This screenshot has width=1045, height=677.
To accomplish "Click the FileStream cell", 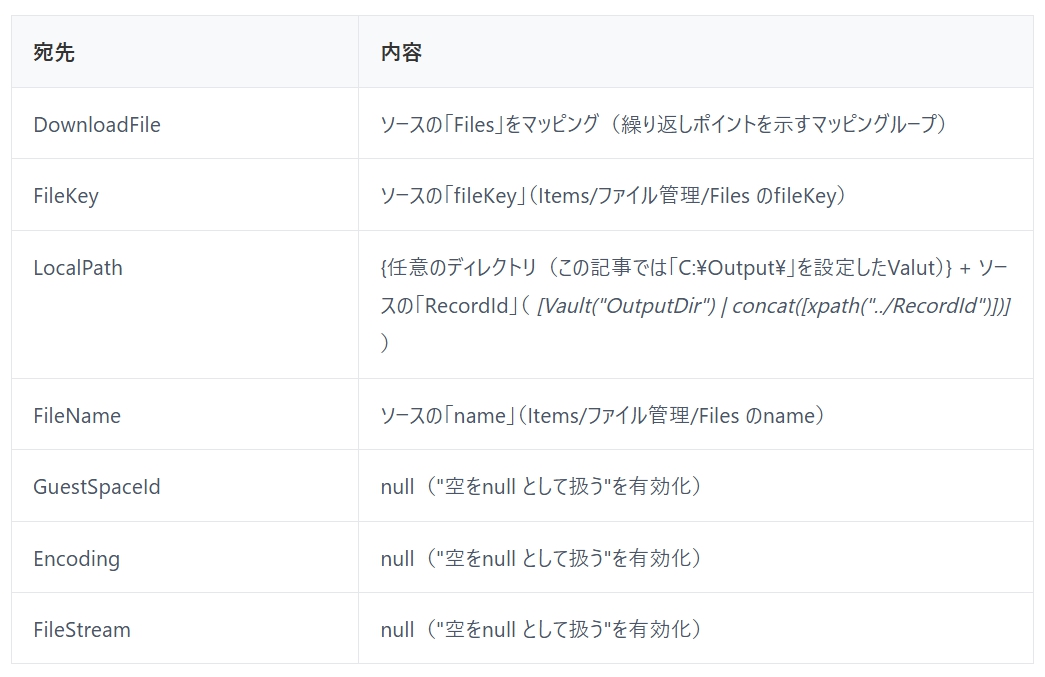I will coord(82,630).
